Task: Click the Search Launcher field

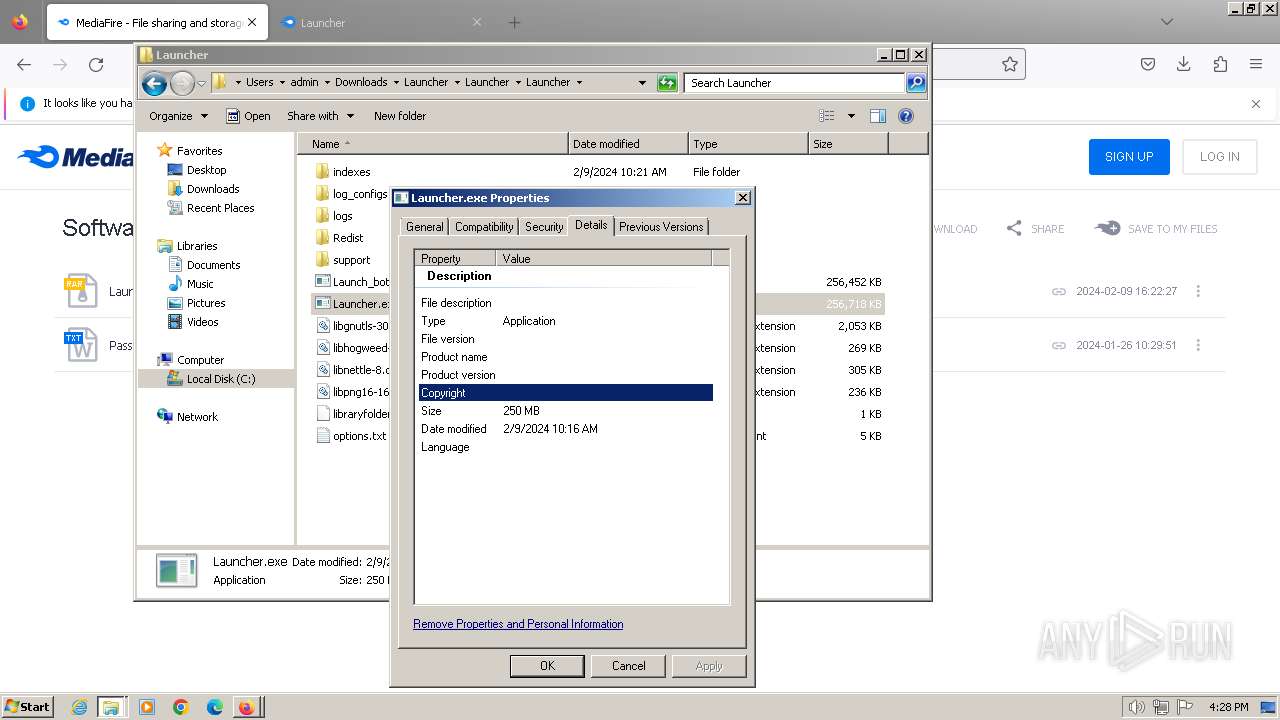Action: click(795, 83)
